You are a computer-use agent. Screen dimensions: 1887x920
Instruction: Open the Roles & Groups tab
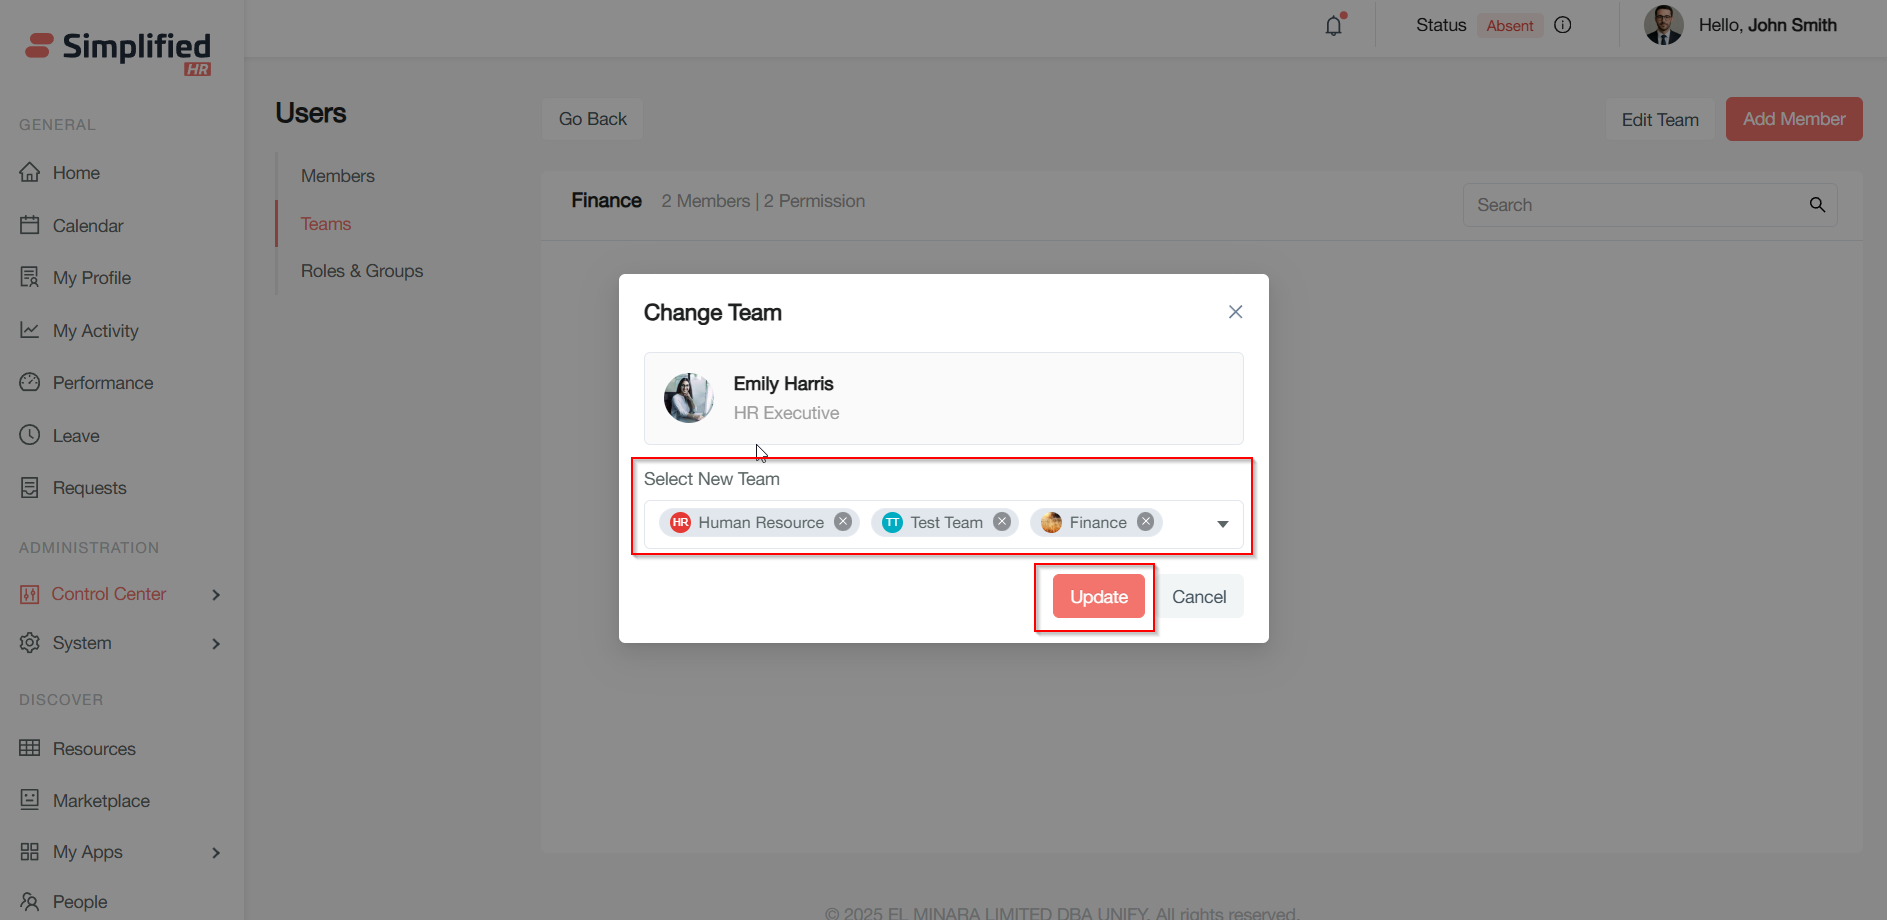click(x=362, y=271)
